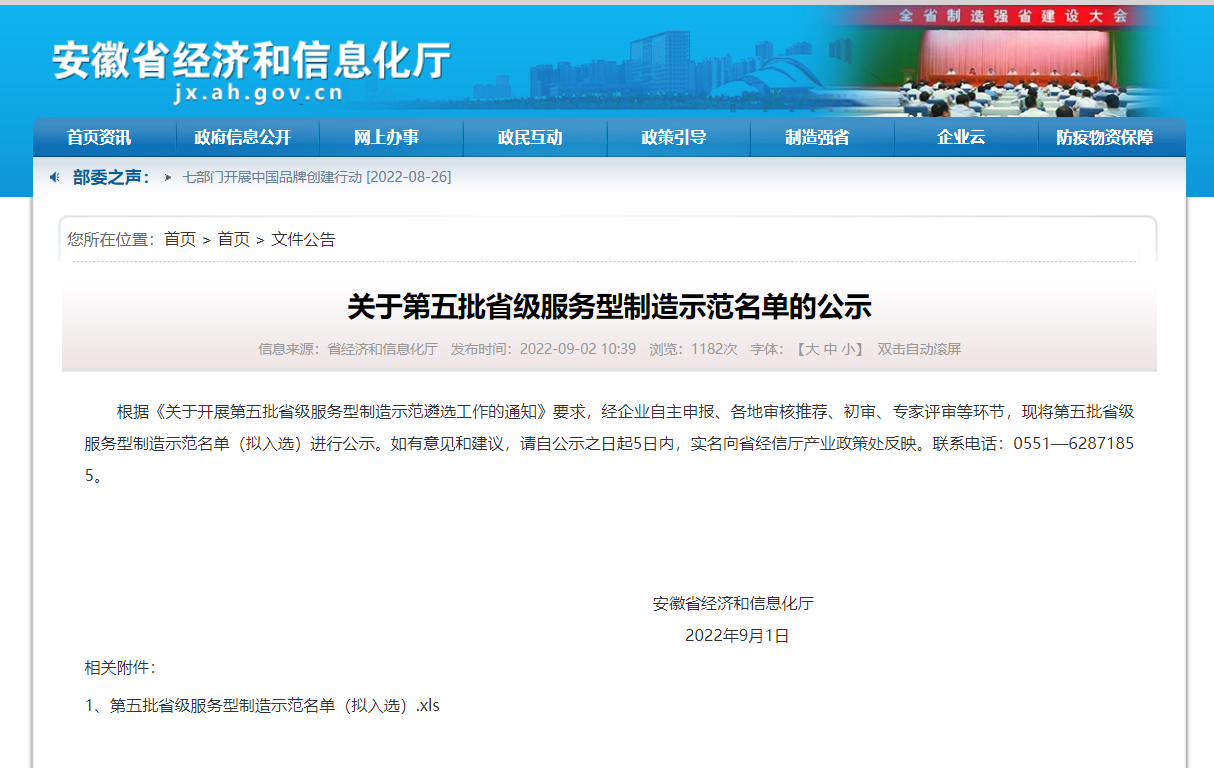Open the 首页资讯 menu

(x=99, y=138)
